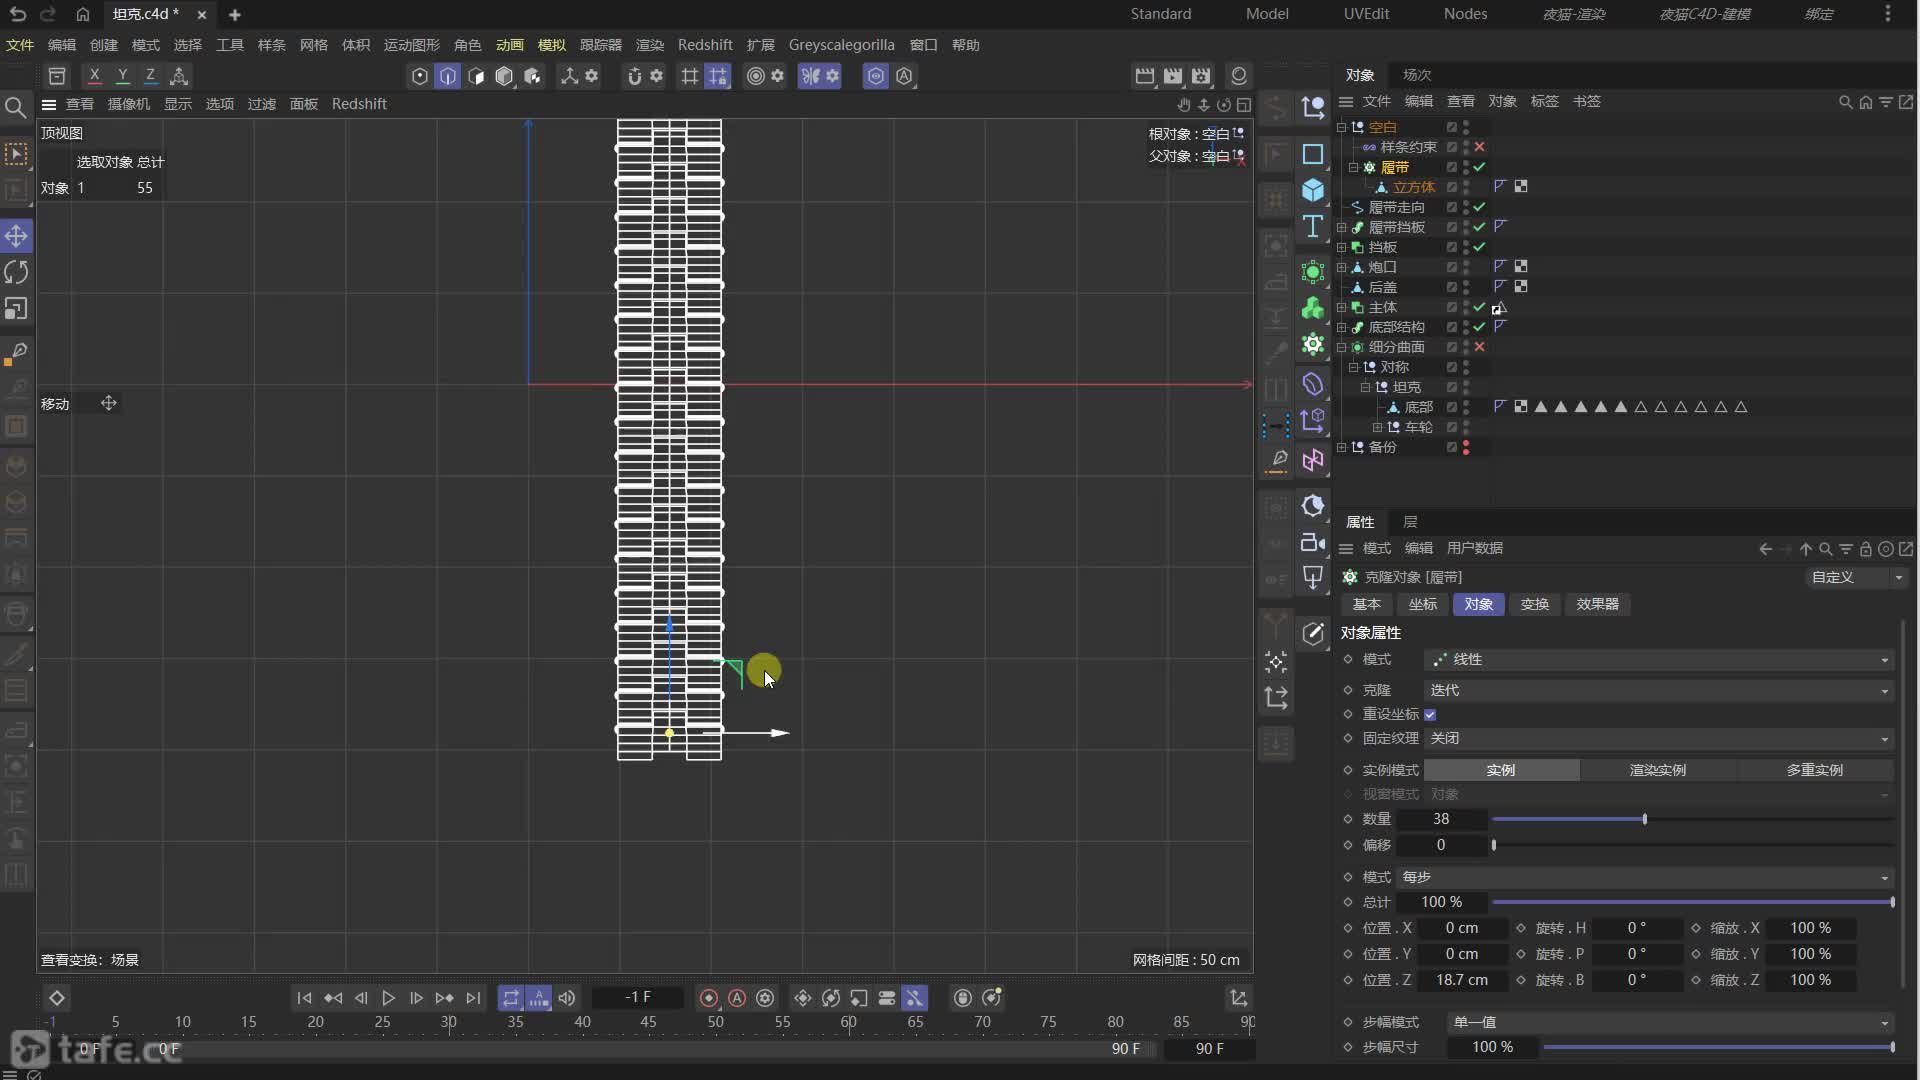The width and height of the screenshot is (1920, 1080).
Task: Select the 多重实例 instance mode
Action: click(x=1815, y=770)
